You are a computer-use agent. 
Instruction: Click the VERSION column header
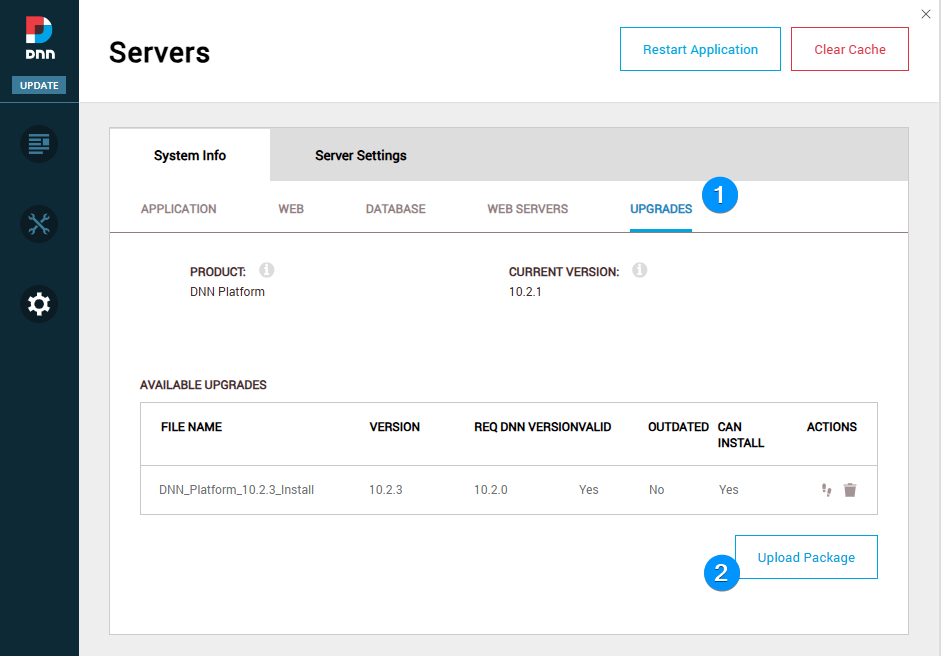click(394, 427)
